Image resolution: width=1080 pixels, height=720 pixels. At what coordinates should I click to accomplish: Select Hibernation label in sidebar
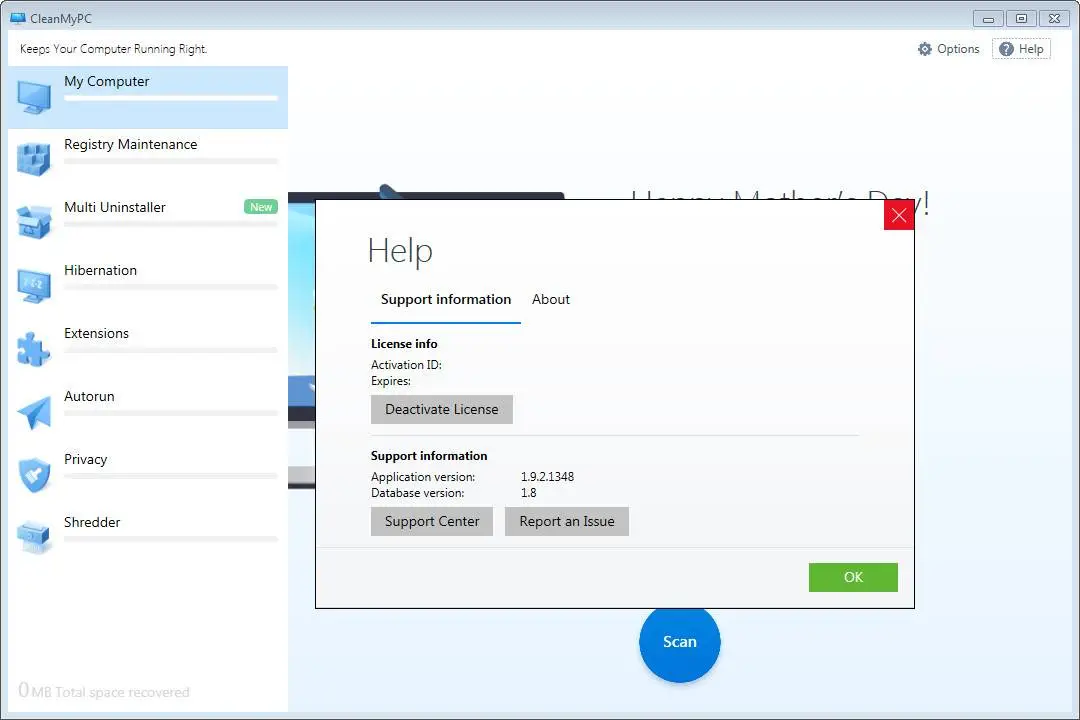click(101, 271)
